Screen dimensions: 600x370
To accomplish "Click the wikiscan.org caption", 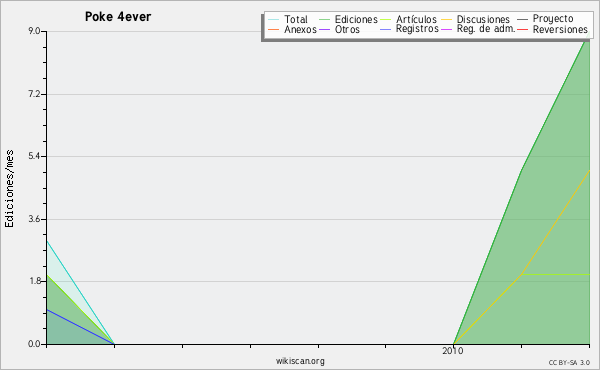I will 300,361.
